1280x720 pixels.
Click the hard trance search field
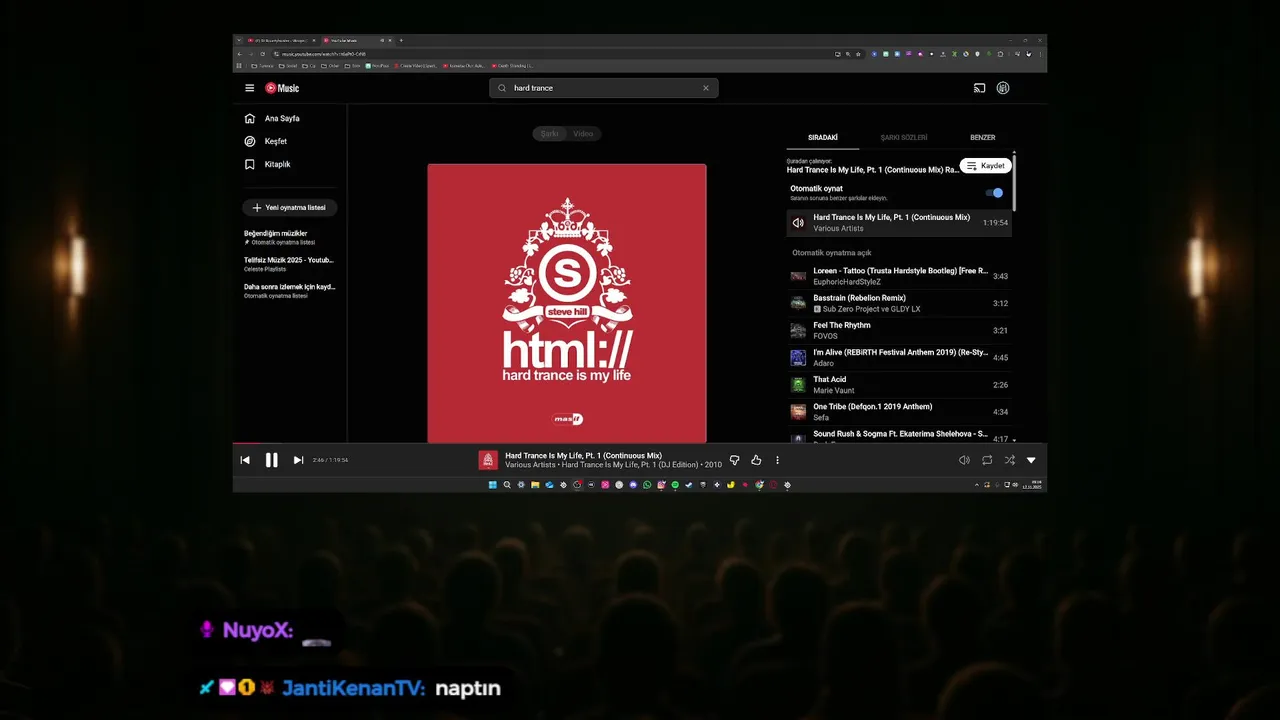click(603, 88)
